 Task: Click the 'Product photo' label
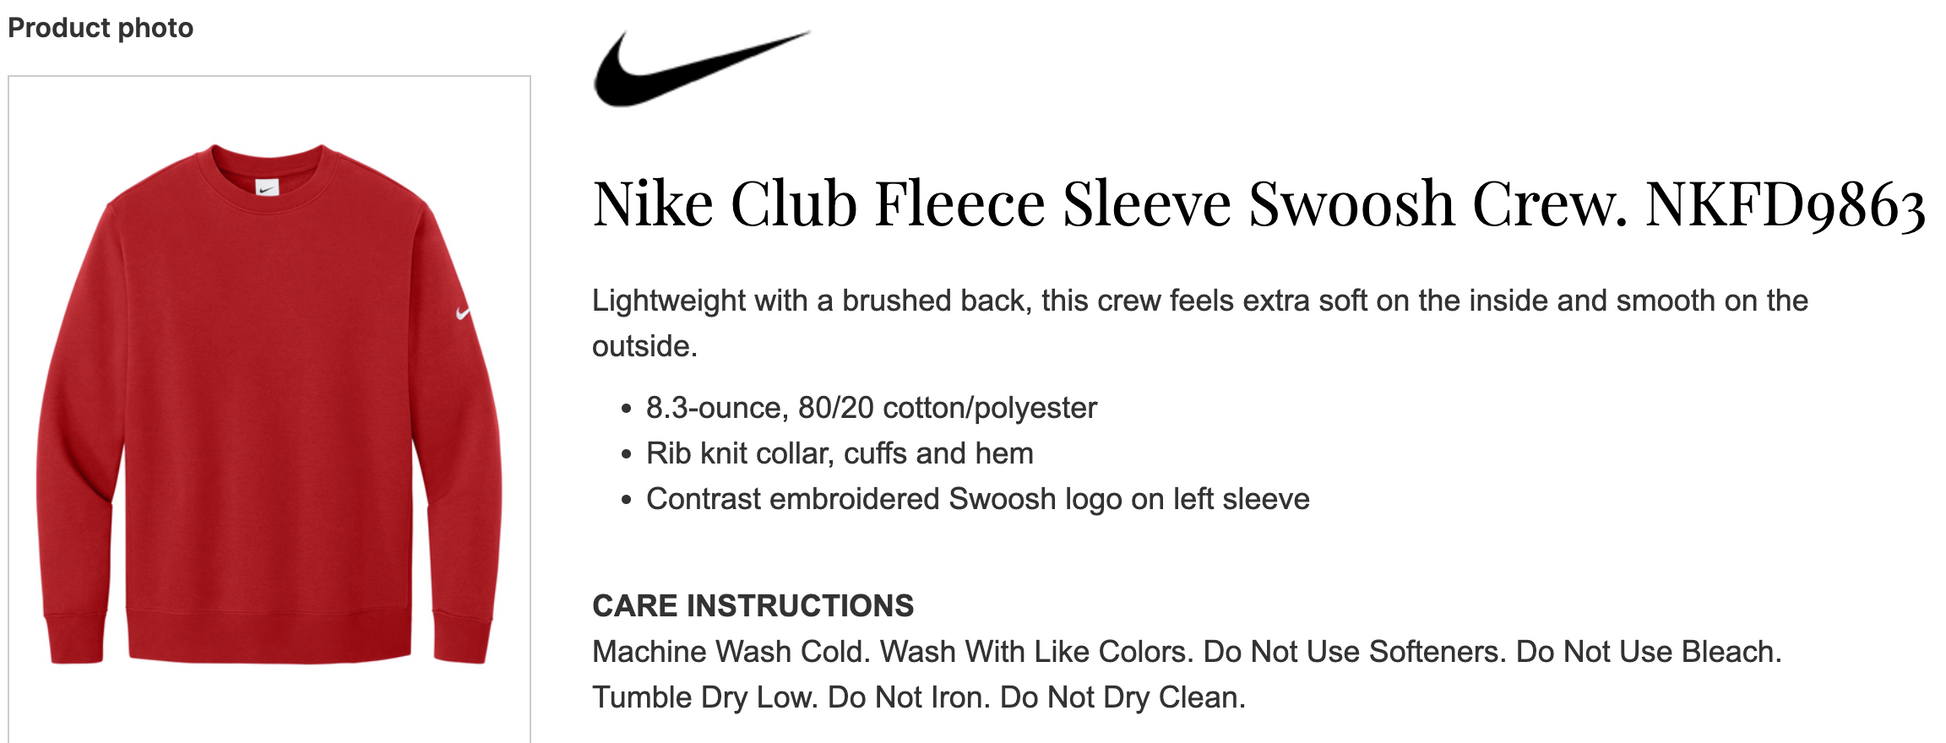pyautogui.click(x=100, y=28)
